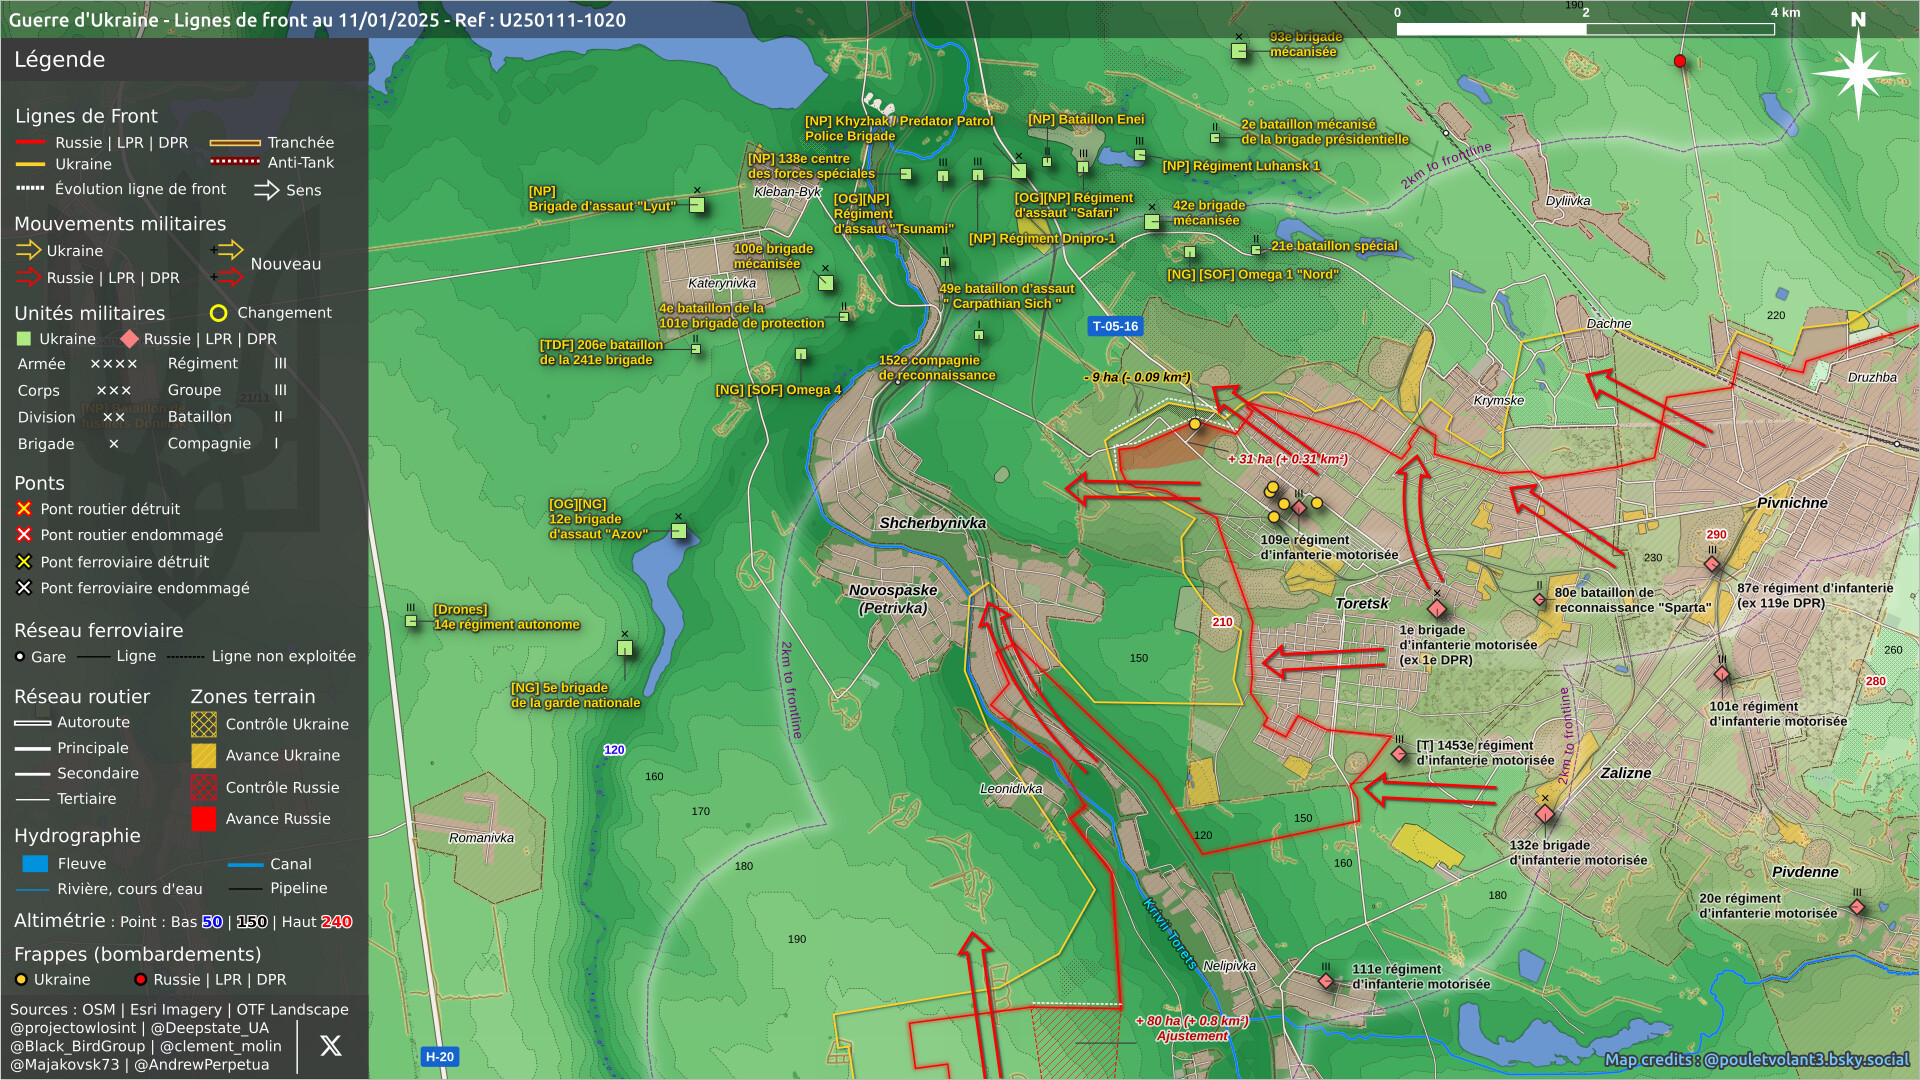Click the Nelipivka village label
1920x1080 pixels.
[x=1229, y=966]
